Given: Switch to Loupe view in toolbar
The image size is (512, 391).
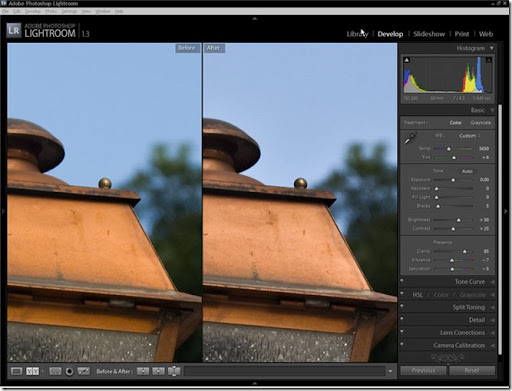Looking at the screenshot, I should coord(16,371).
